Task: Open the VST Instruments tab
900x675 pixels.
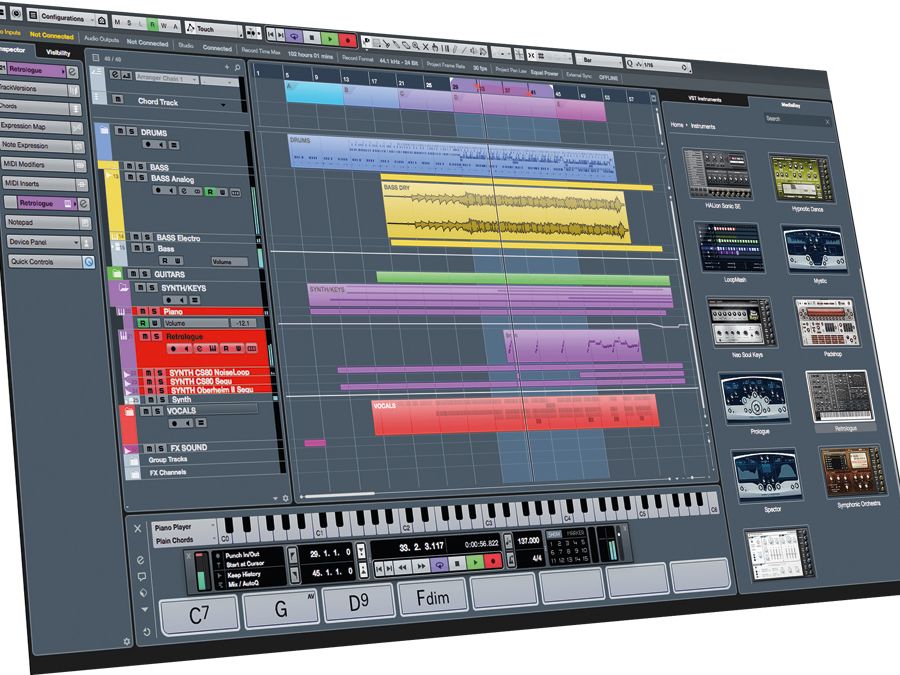Action: (x=705, y=99)
